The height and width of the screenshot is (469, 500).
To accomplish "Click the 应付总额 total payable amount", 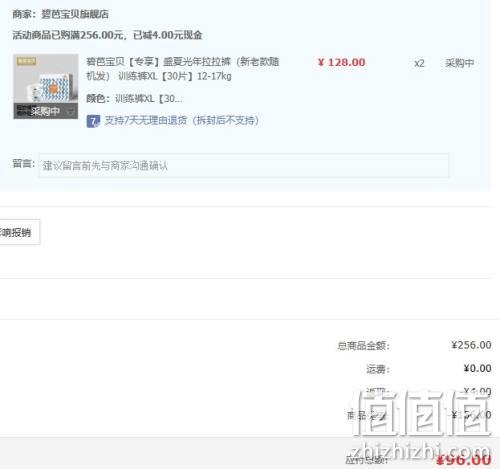I will coord(464,460).
